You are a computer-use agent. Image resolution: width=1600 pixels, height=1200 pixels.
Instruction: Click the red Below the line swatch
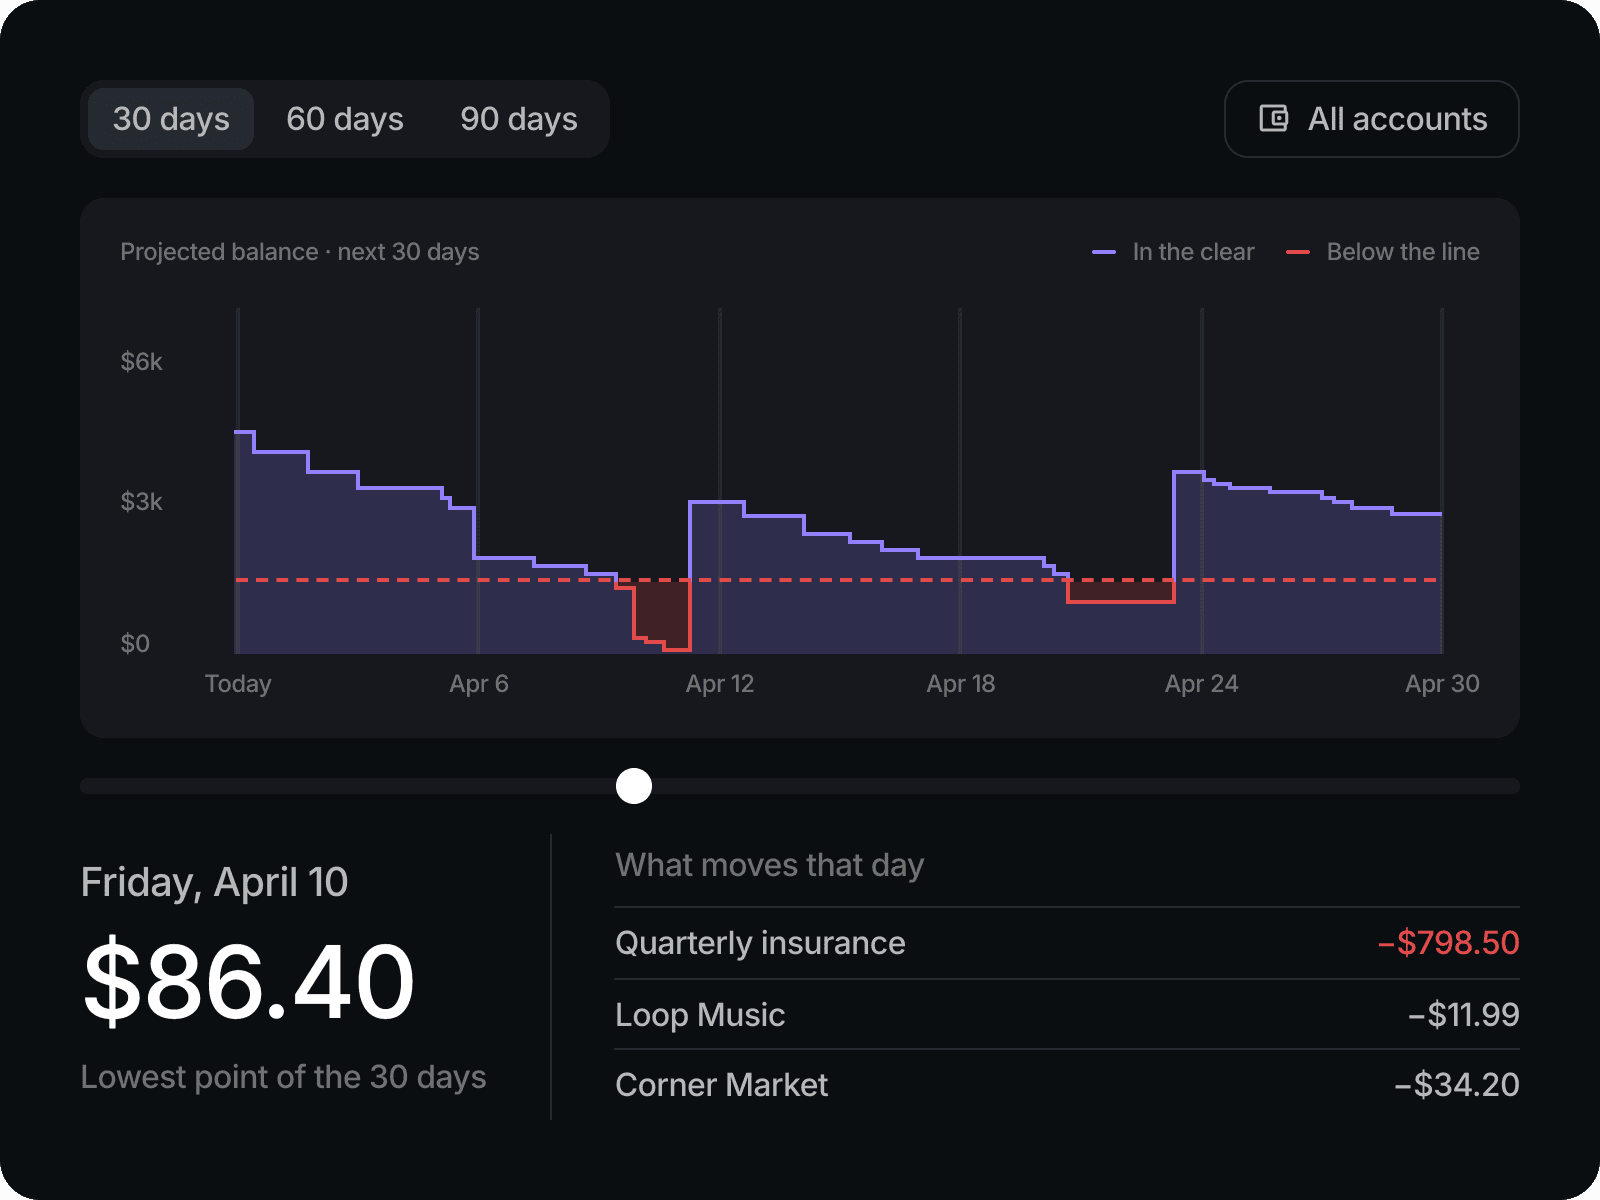(x=1298, y=252)
